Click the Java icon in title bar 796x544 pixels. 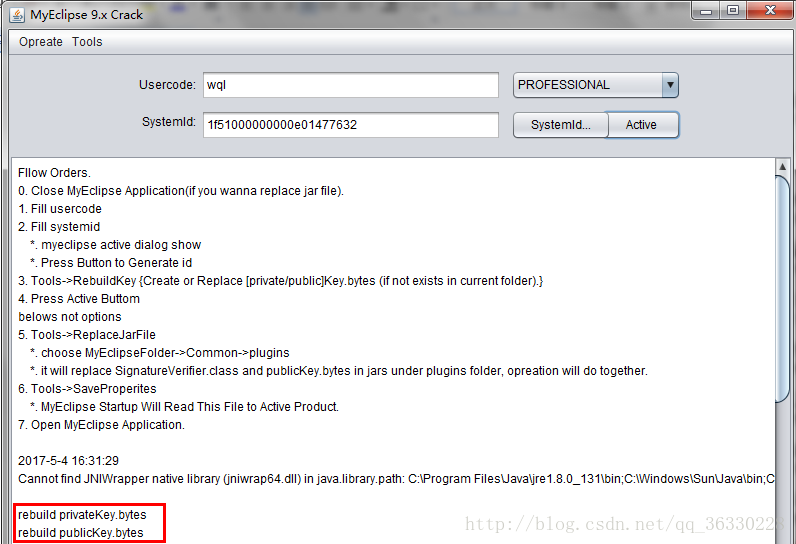coord(17,15)
